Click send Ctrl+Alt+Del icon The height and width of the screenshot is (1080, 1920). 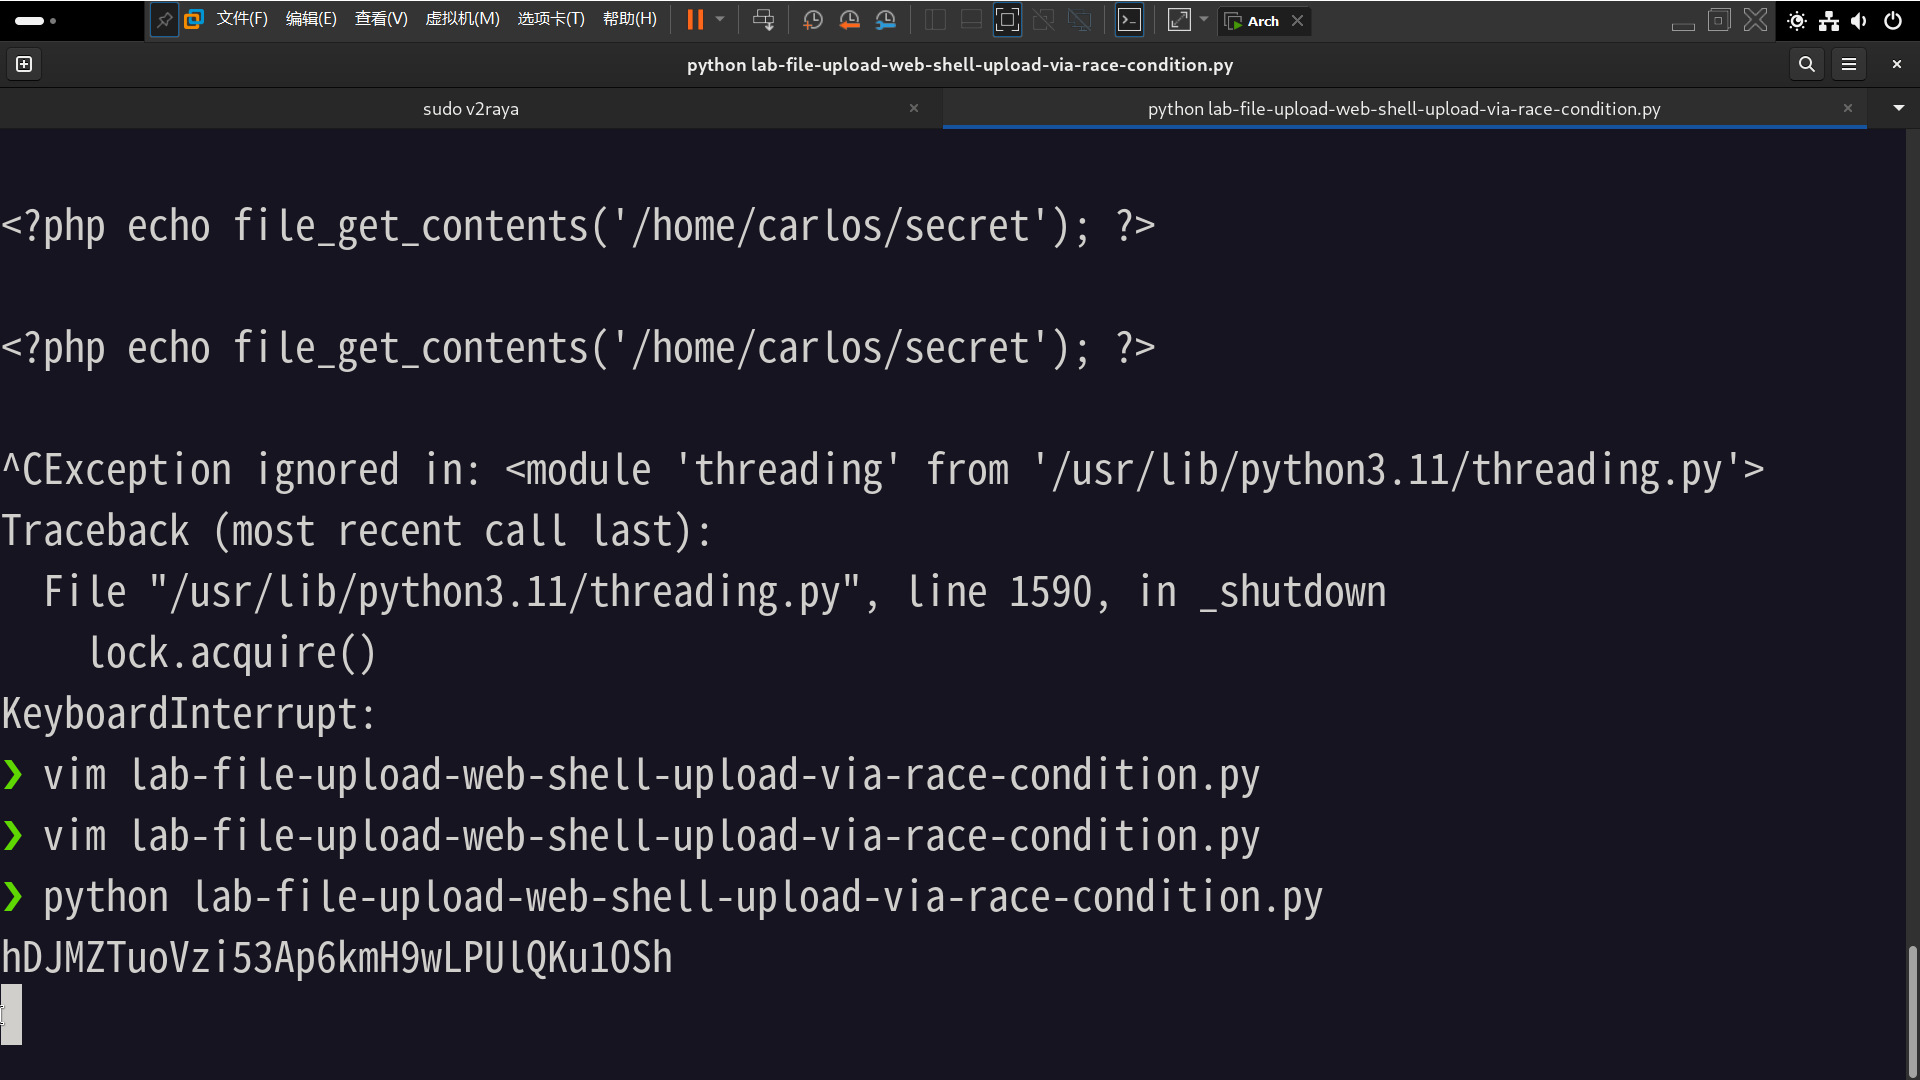763,20
